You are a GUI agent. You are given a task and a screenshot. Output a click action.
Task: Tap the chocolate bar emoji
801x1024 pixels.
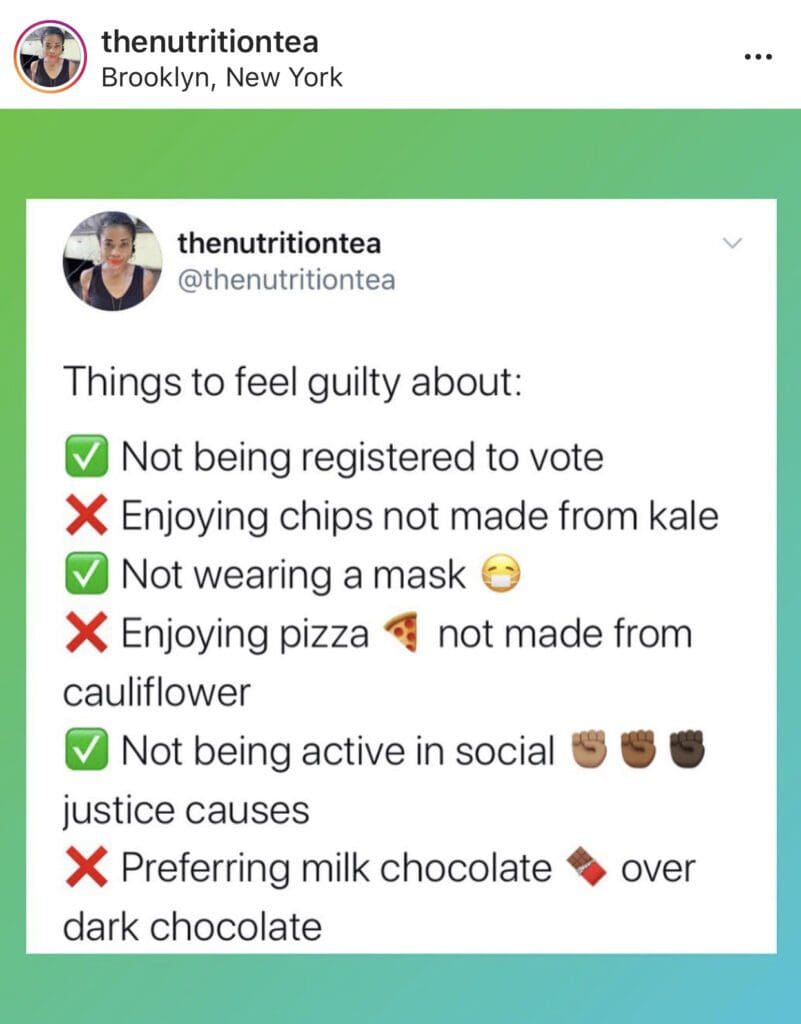[586, 867]
